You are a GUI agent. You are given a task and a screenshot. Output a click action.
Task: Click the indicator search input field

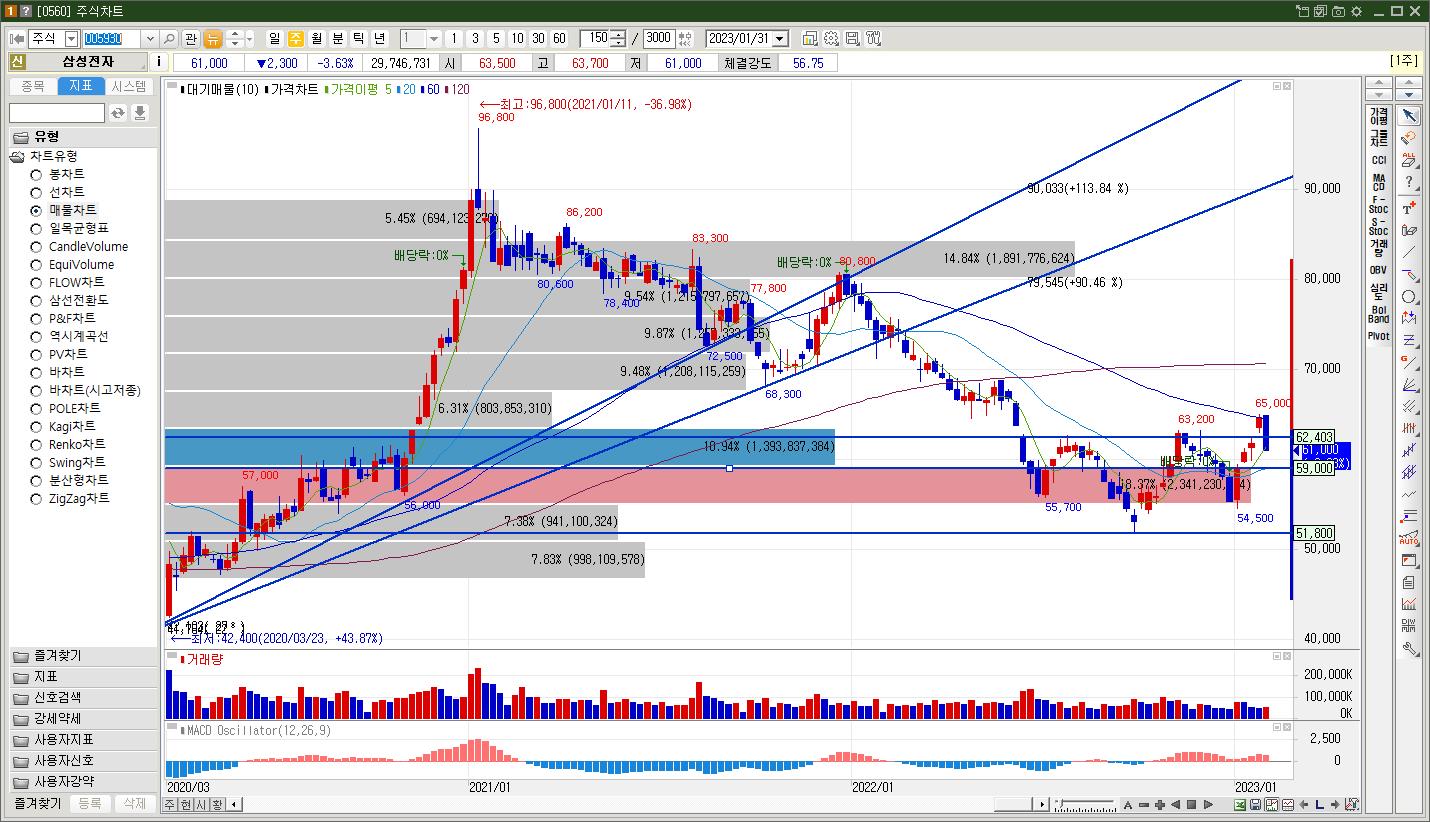[57, 113]
